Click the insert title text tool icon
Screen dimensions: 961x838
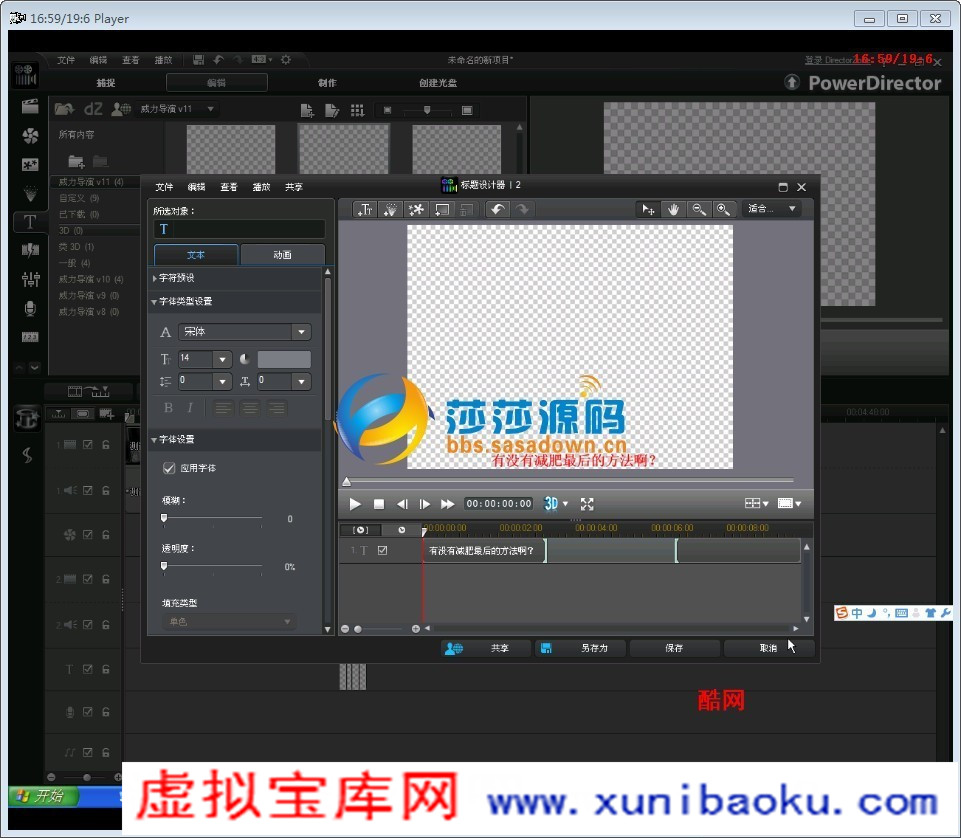[366, 209]
